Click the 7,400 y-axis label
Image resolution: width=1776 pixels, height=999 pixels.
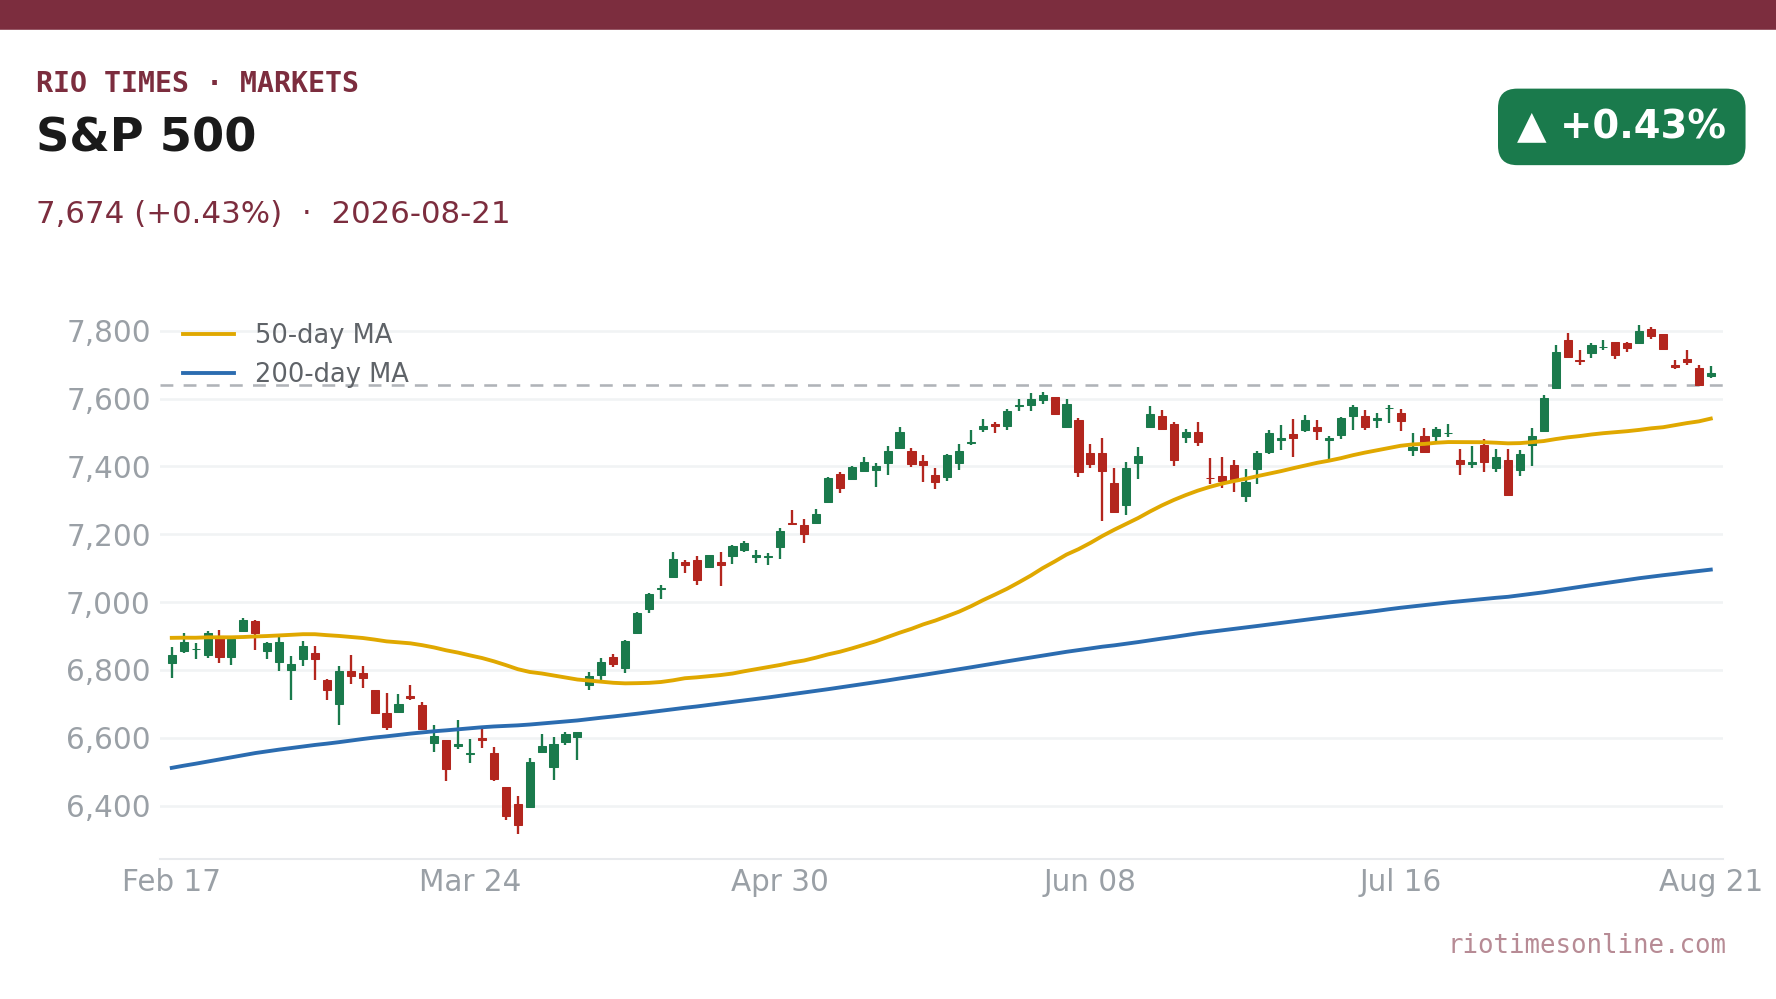(108, 467)
